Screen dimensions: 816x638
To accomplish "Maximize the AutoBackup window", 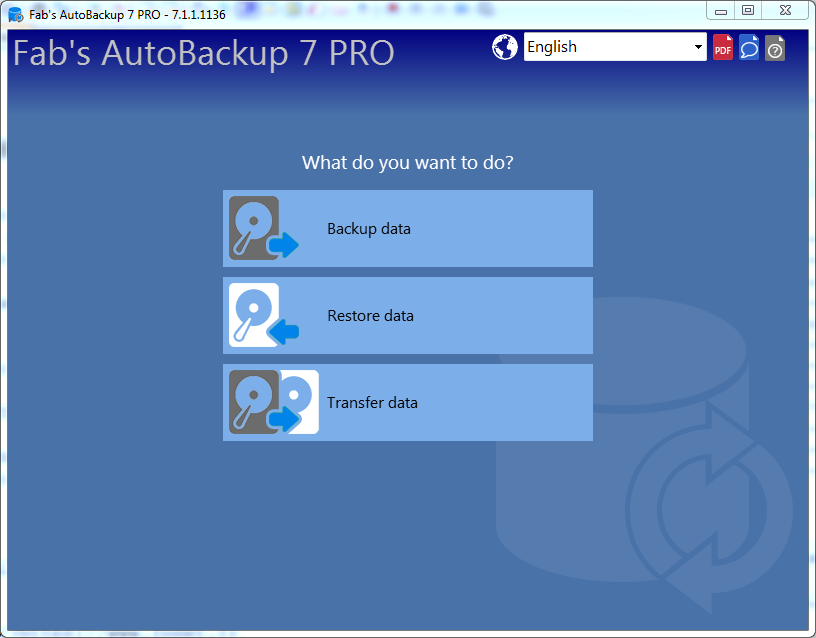I will coord(748,11).
